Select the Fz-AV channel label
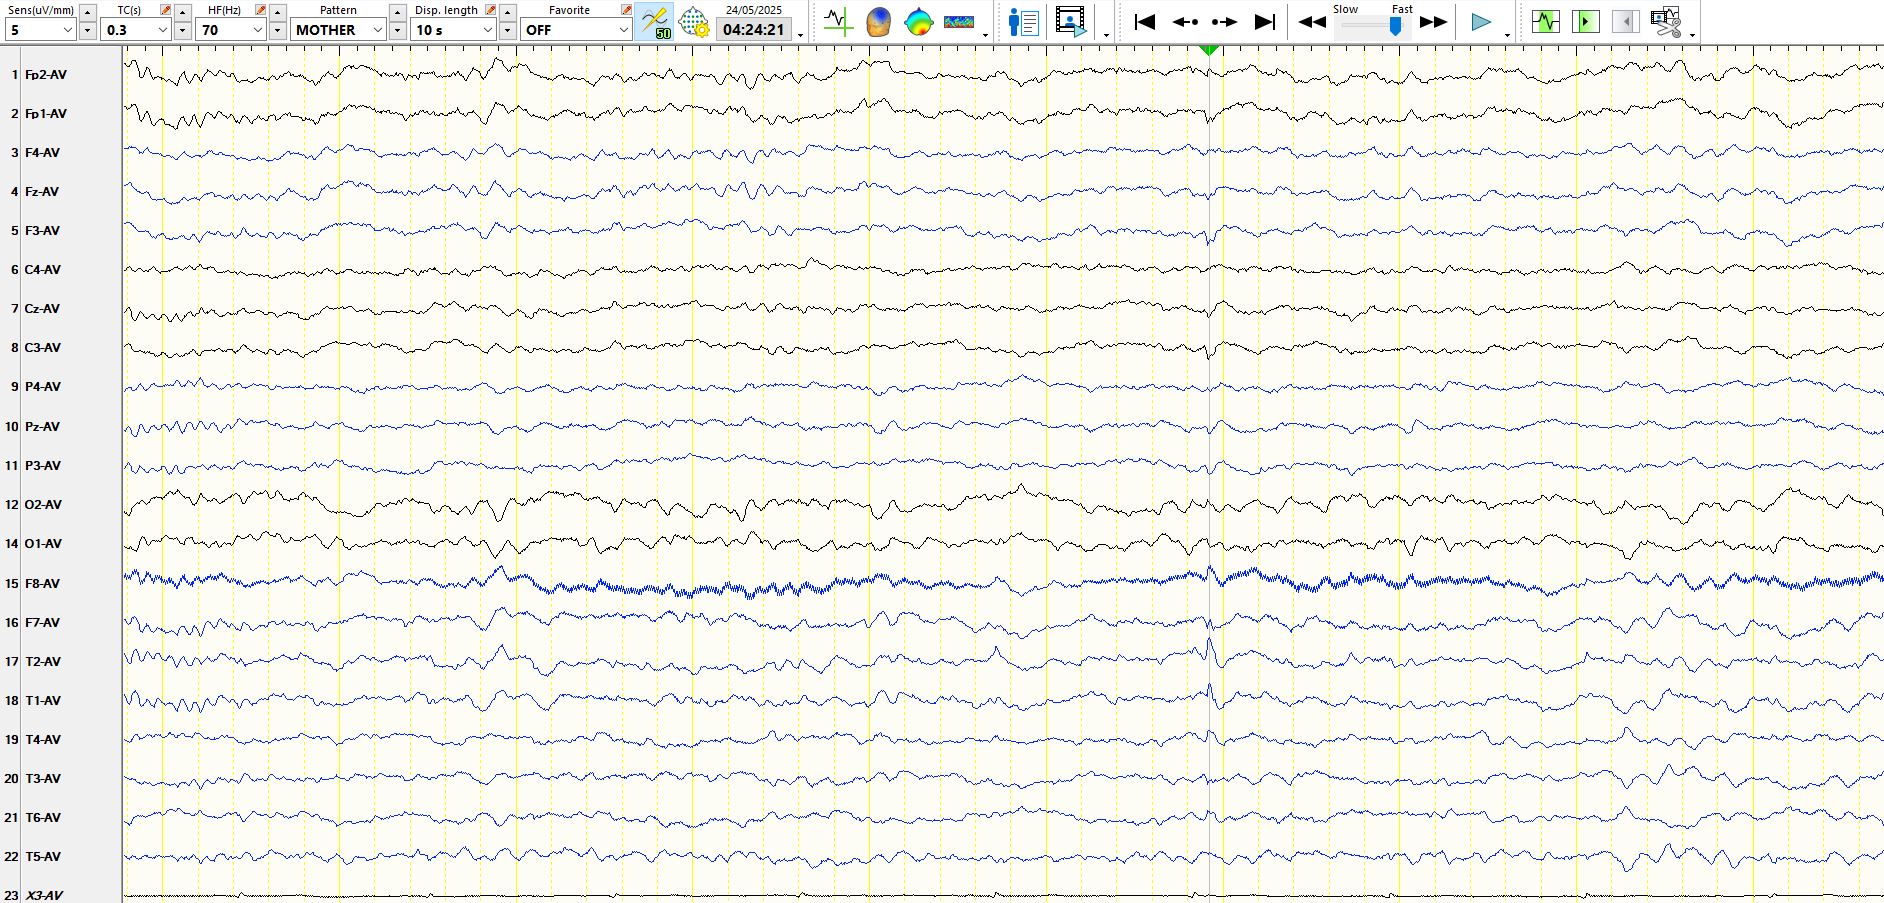The image size is (1884, 903). tap(42, 192)
